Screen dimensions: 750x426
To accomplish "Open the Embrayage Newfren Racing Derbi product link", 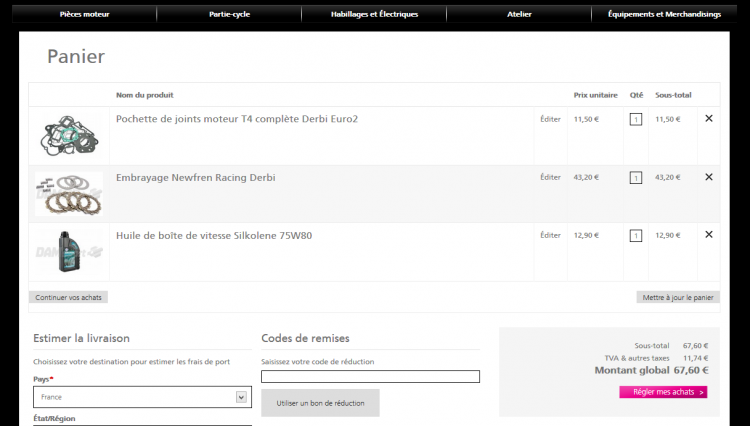I will tap(196, 177).
